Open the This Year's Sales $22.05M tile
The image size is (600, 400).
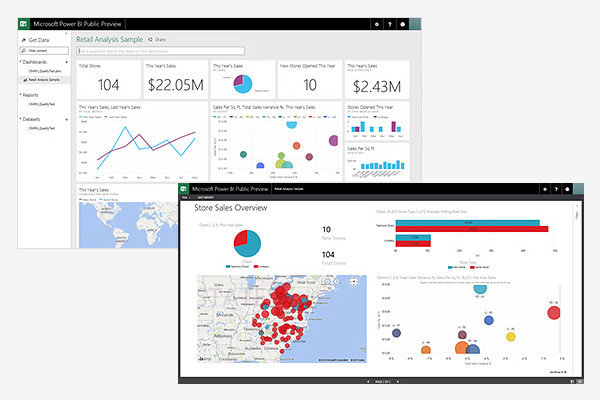(x=176, y=80)
